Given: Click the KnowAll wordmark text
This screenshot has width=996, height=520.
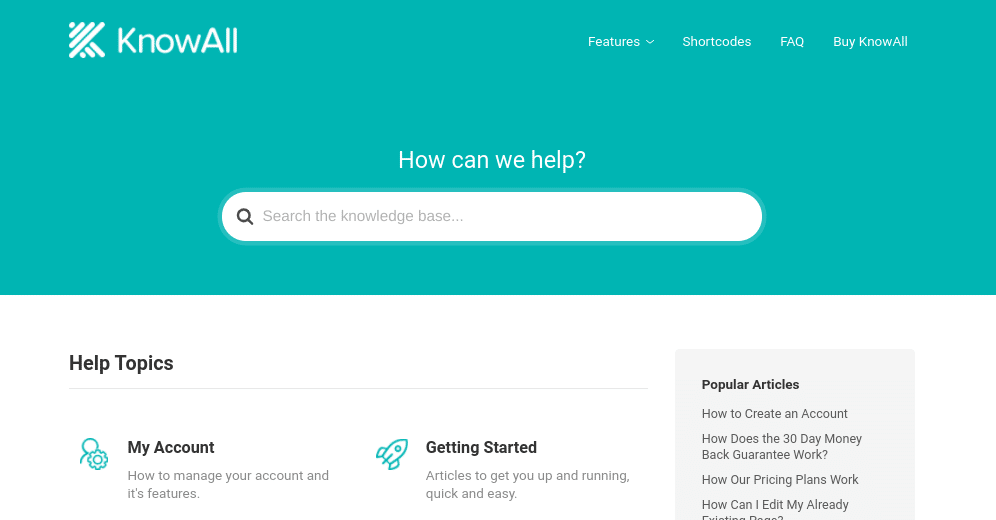Looking at the screenshot, I should (177, 41).
